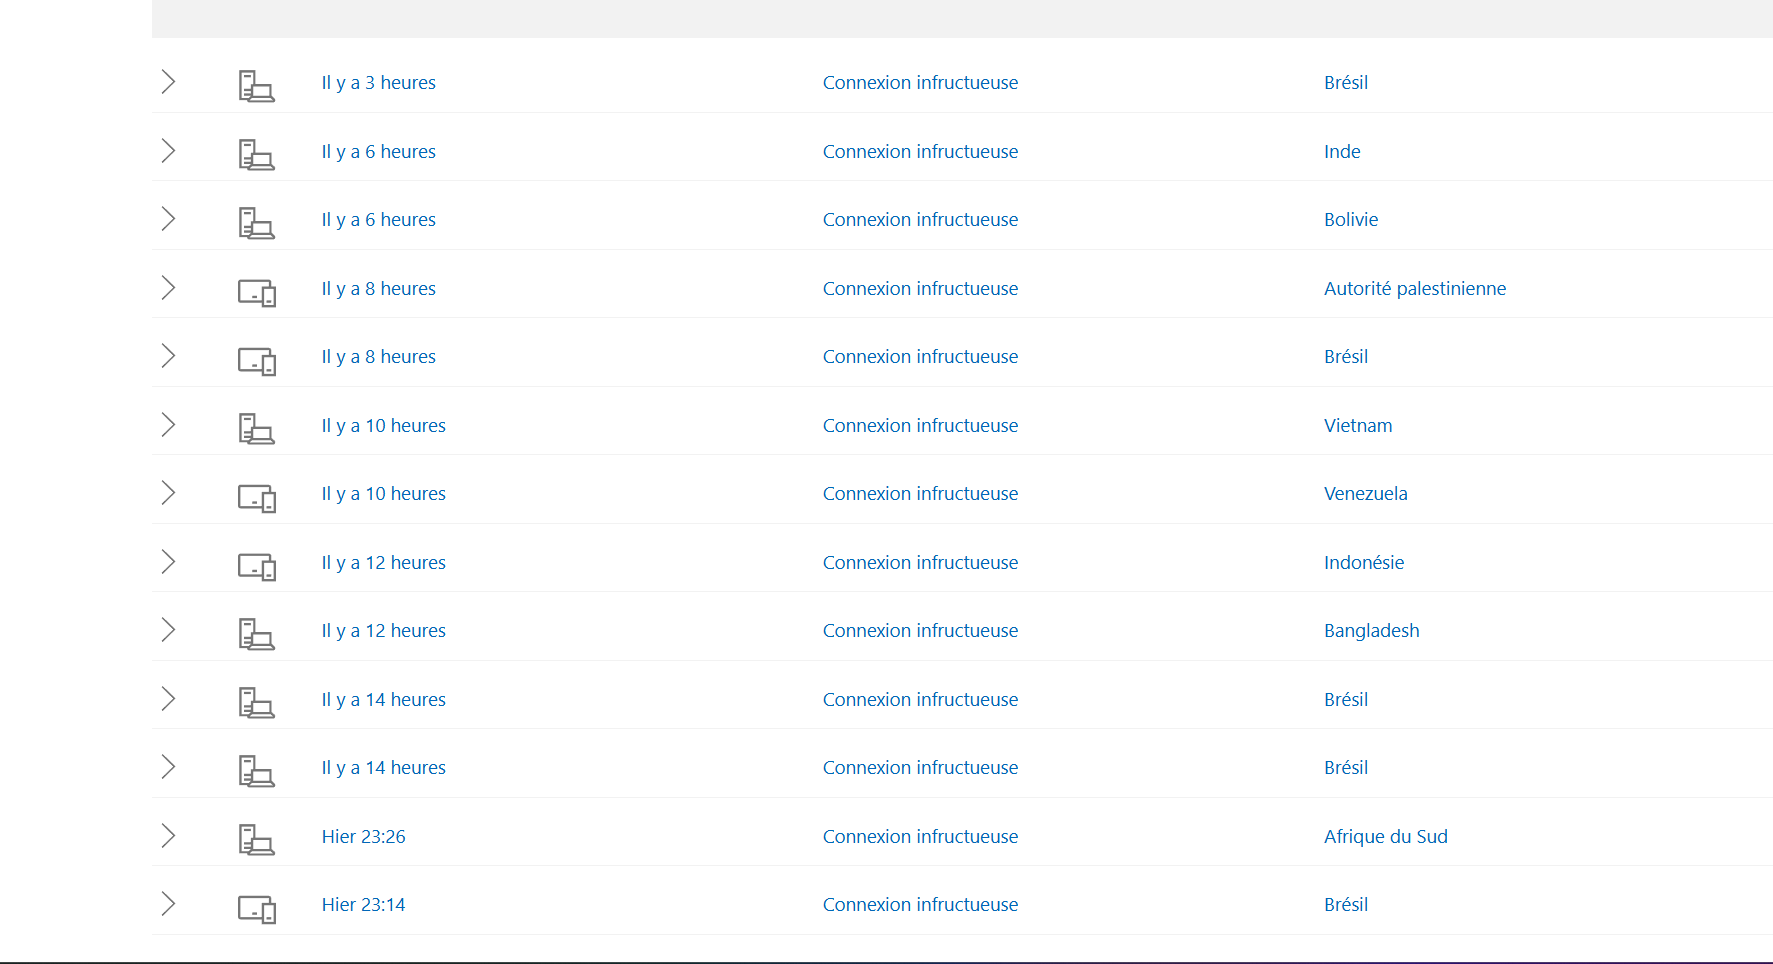Click the computer device icon in the Inde row
Viewport: 1773px width, 964px height.
coord(256,155)
